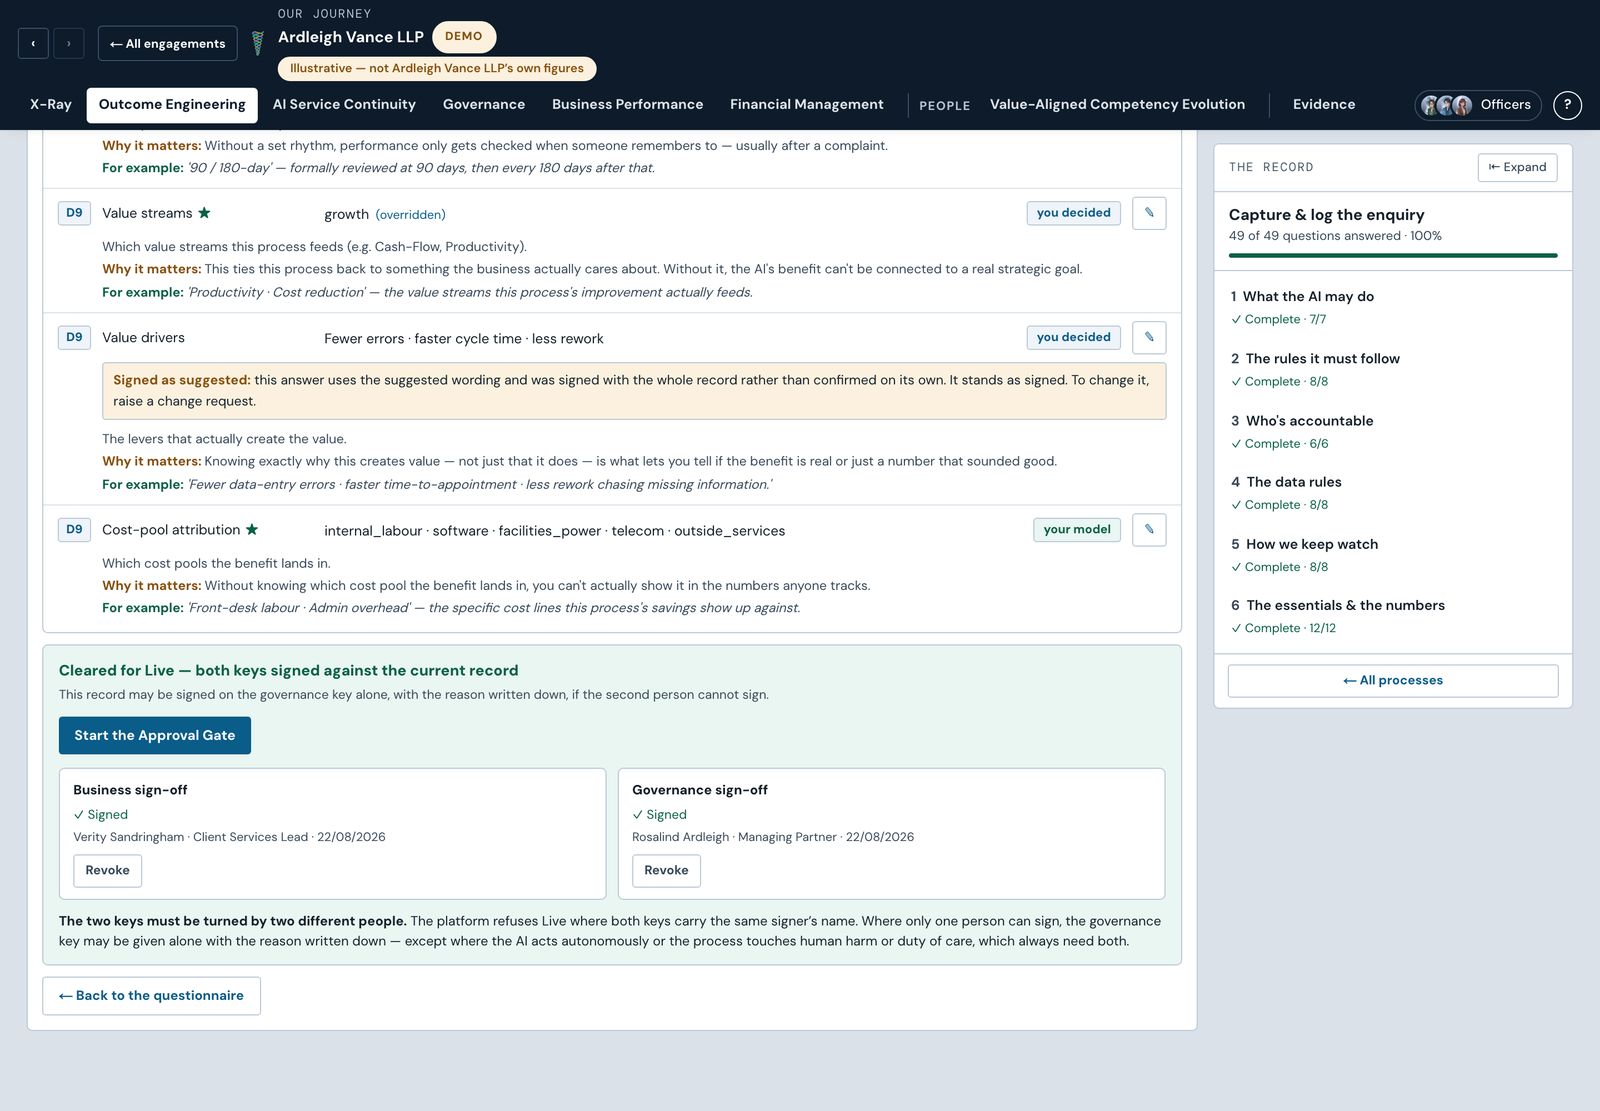The height and width of the screenshot is (1111, 1600).
Task: Open section 6 The essentials & the numbers
Action: point(1391,616)
